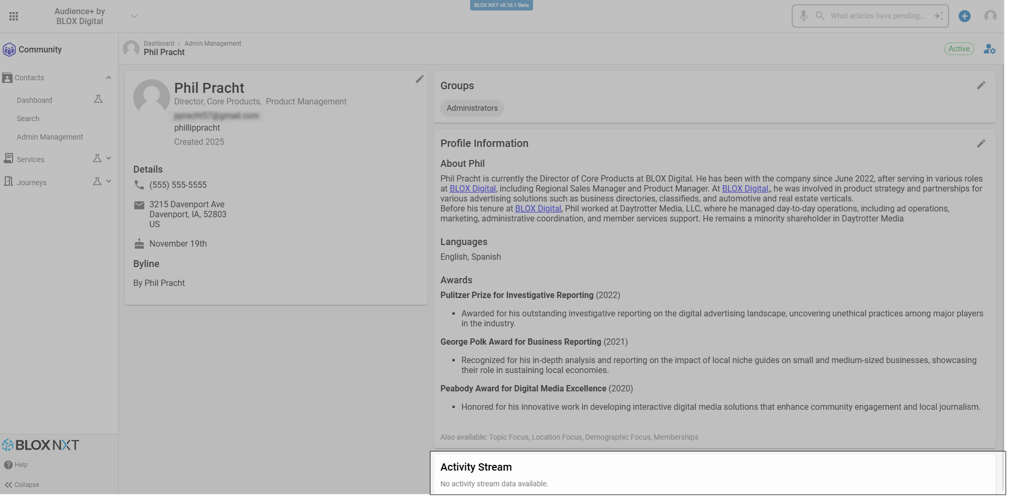This screenshot has height=500, width=1011.
Task: Open the admin user settings icon
Action: (x=989, y=49)
